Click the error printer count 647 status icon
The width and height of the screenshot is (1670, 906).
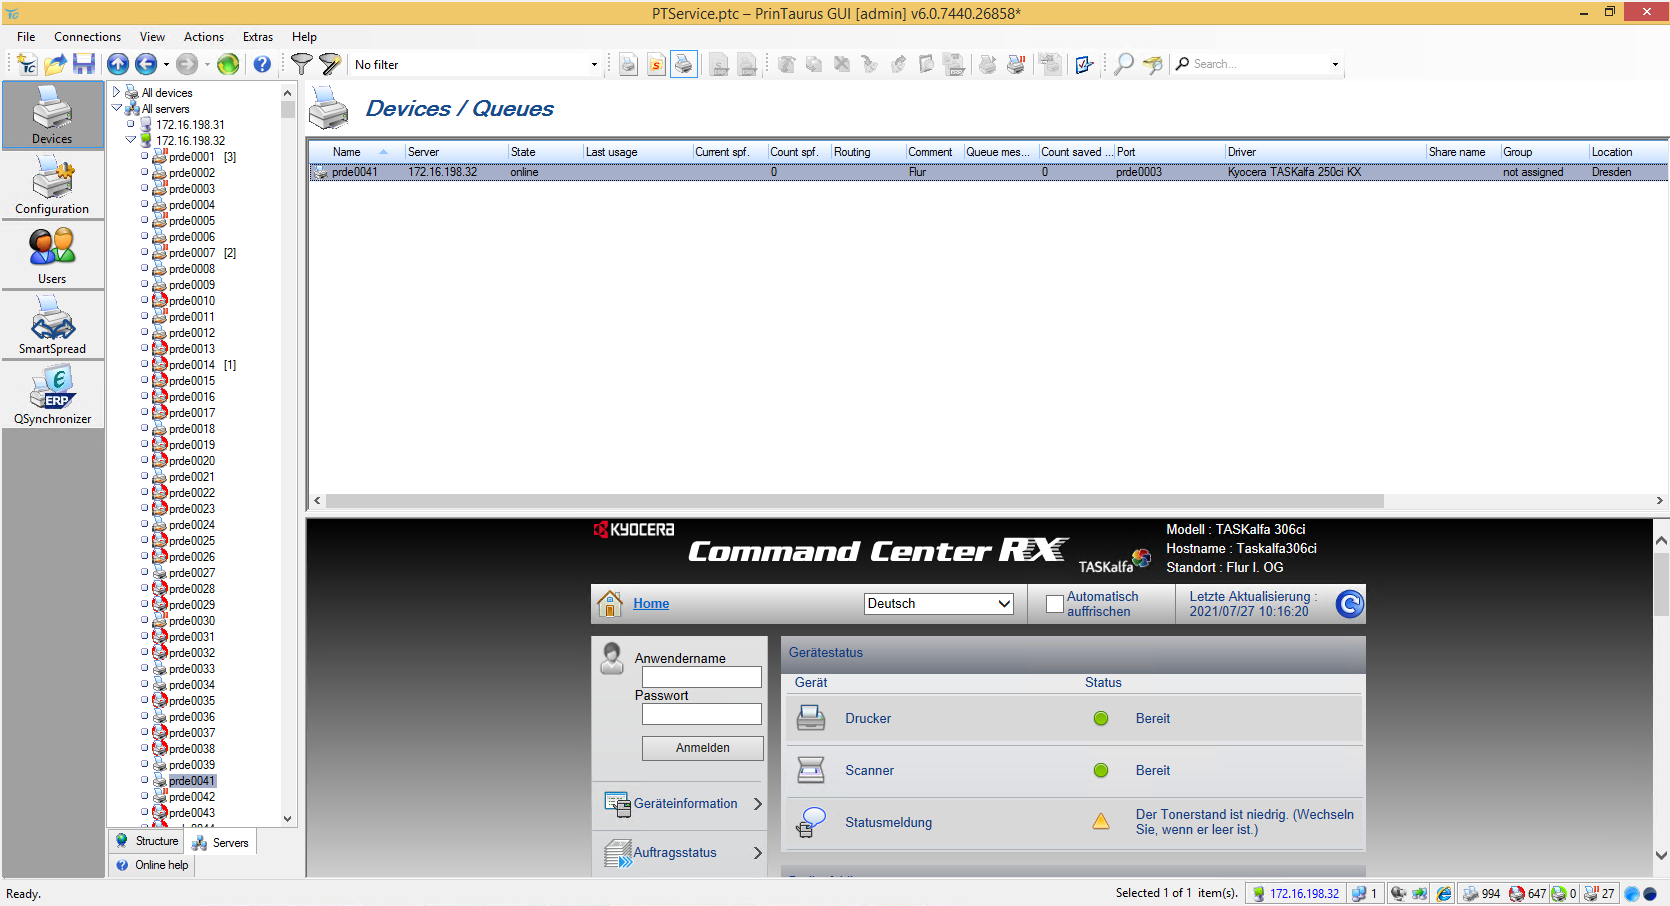[x=1527, y=893]
